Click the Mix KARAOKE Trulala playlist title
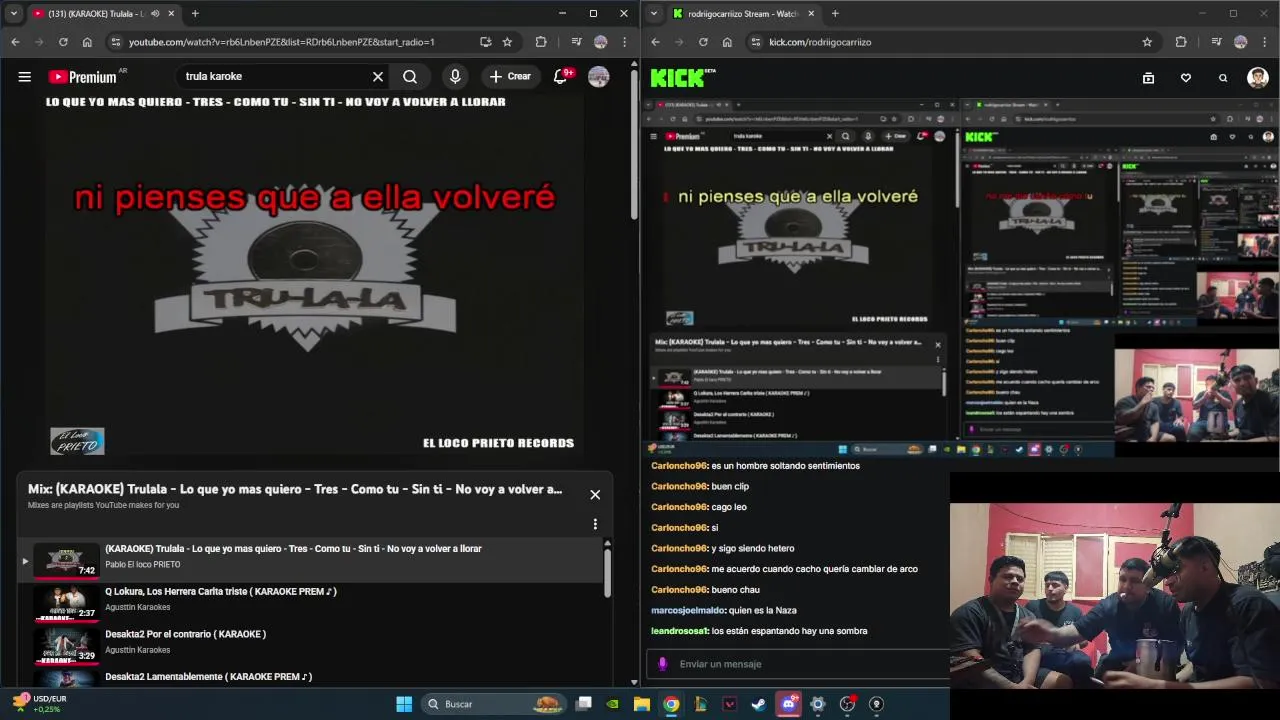 click(295, 489)
